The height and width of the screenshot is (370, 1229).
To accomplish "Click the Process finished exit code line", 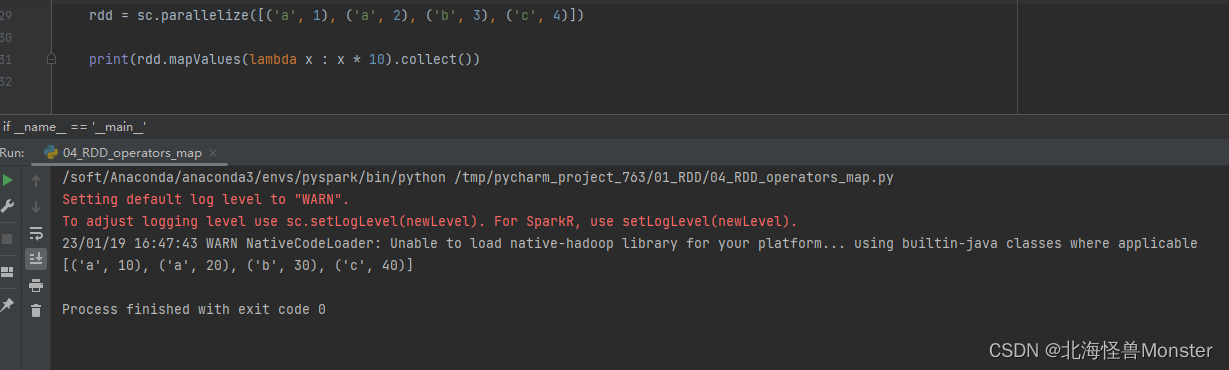I will coord(194,310).
